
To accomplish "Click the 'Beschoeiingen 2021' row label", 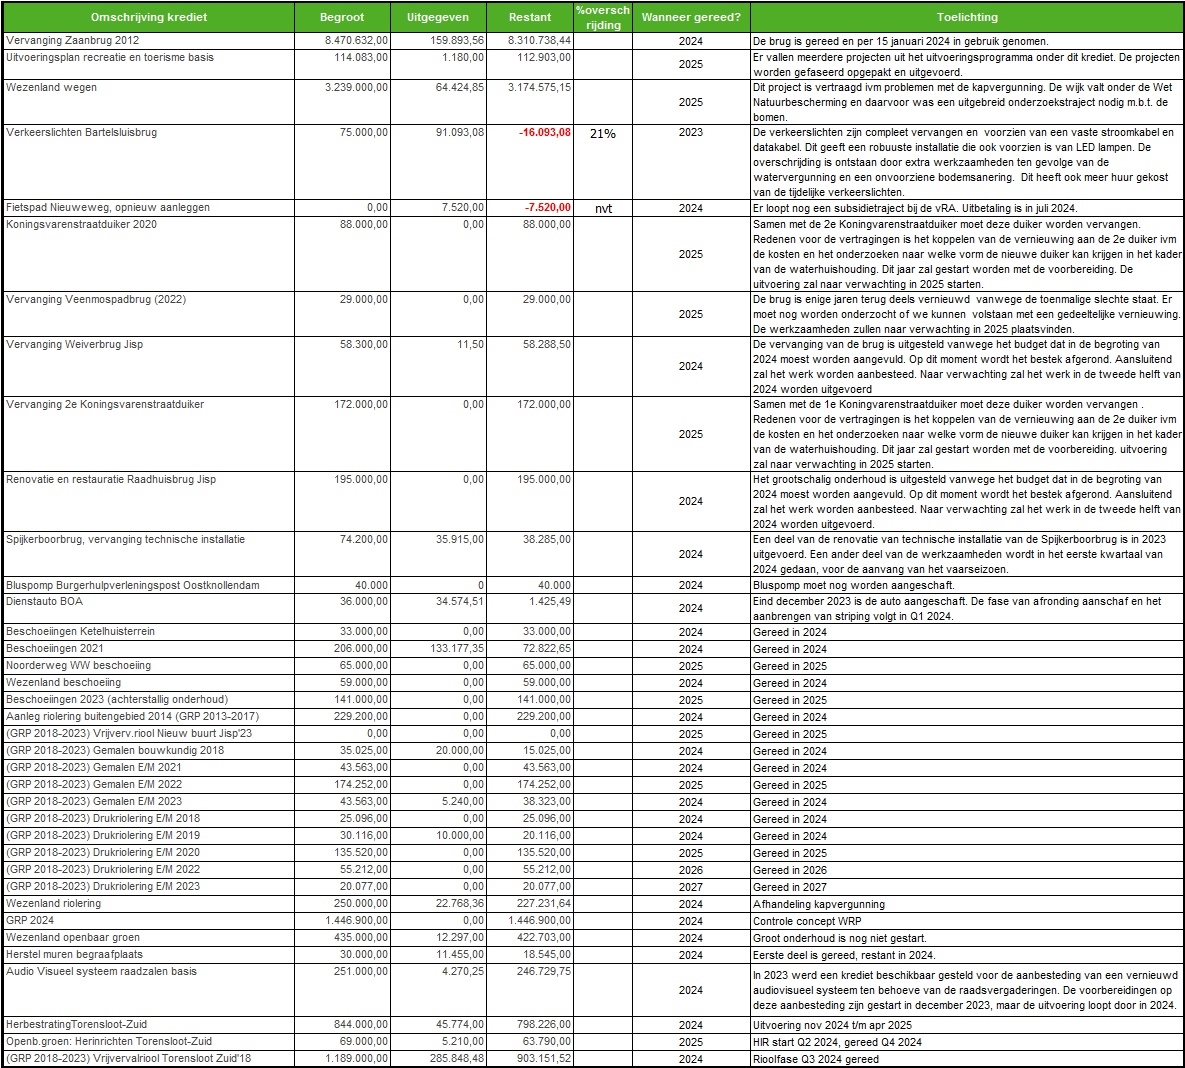I will tap(54, 649).
